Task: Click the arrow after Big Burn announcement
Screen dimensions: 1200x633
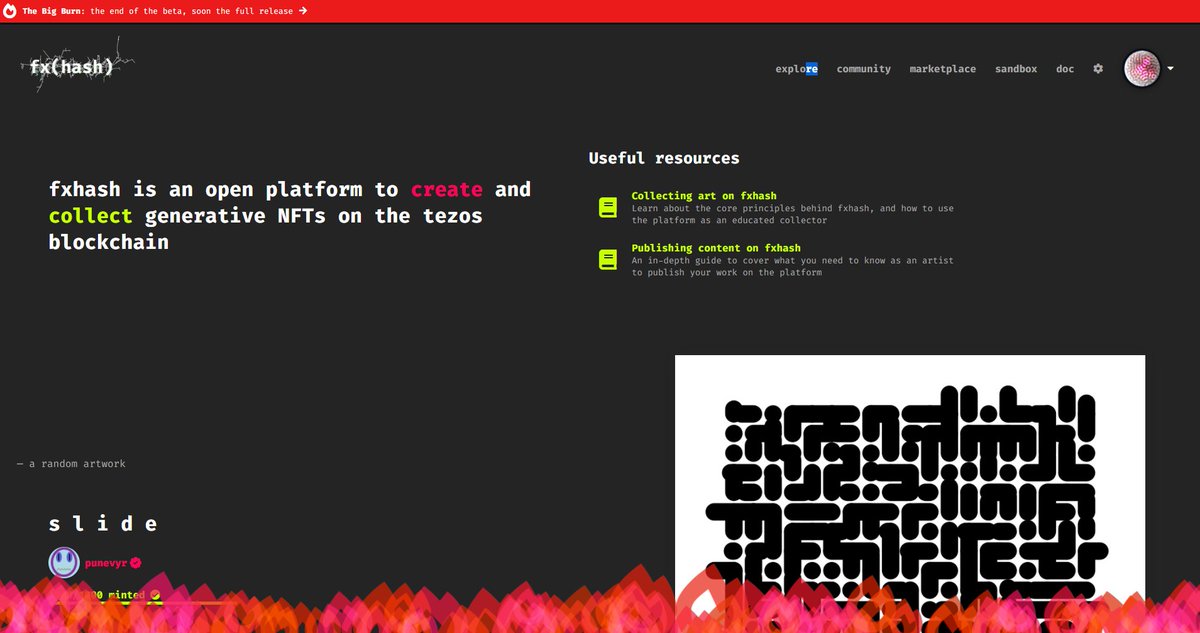Action: coord(302,11)
